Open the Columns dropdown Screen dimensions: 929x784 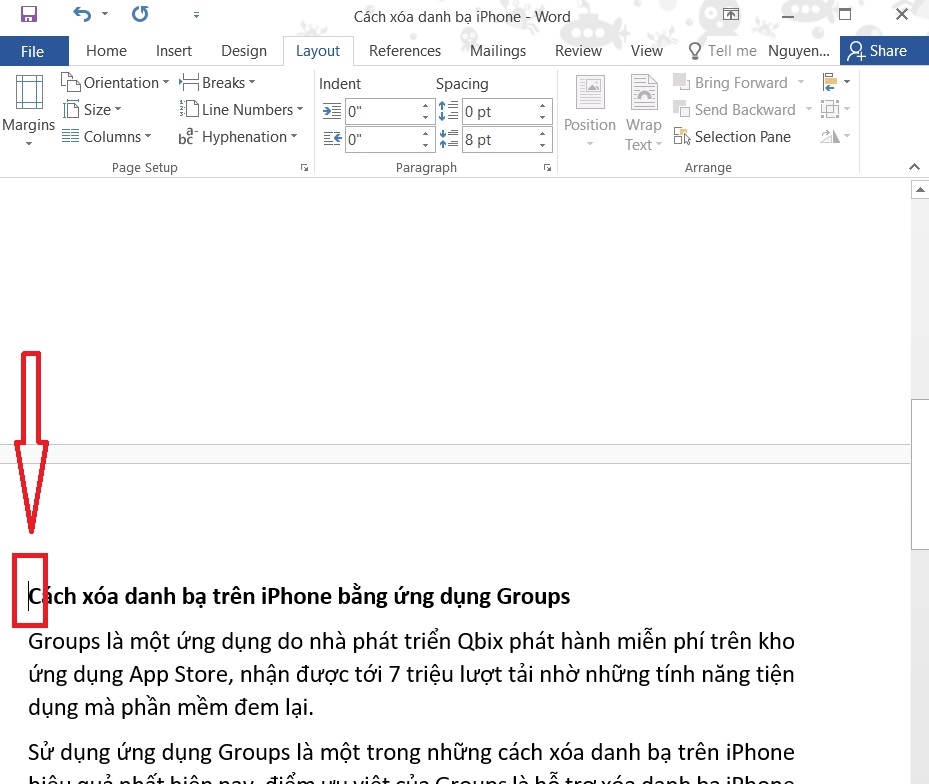[107, 137]
